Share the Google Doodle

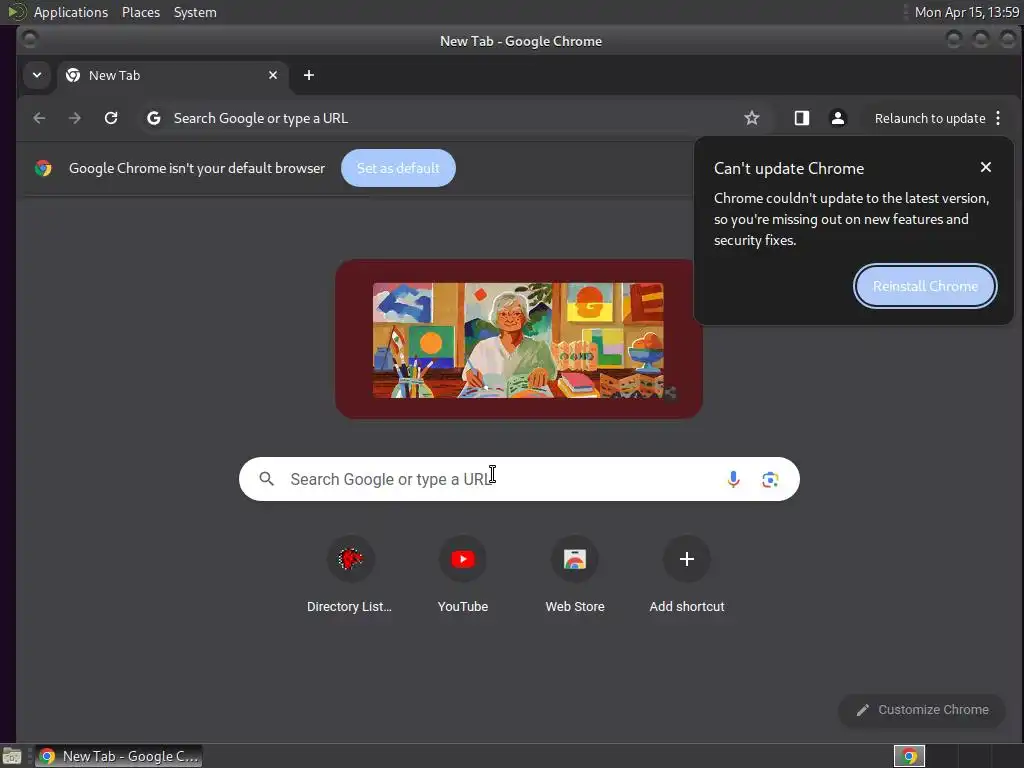pos(669,392)
